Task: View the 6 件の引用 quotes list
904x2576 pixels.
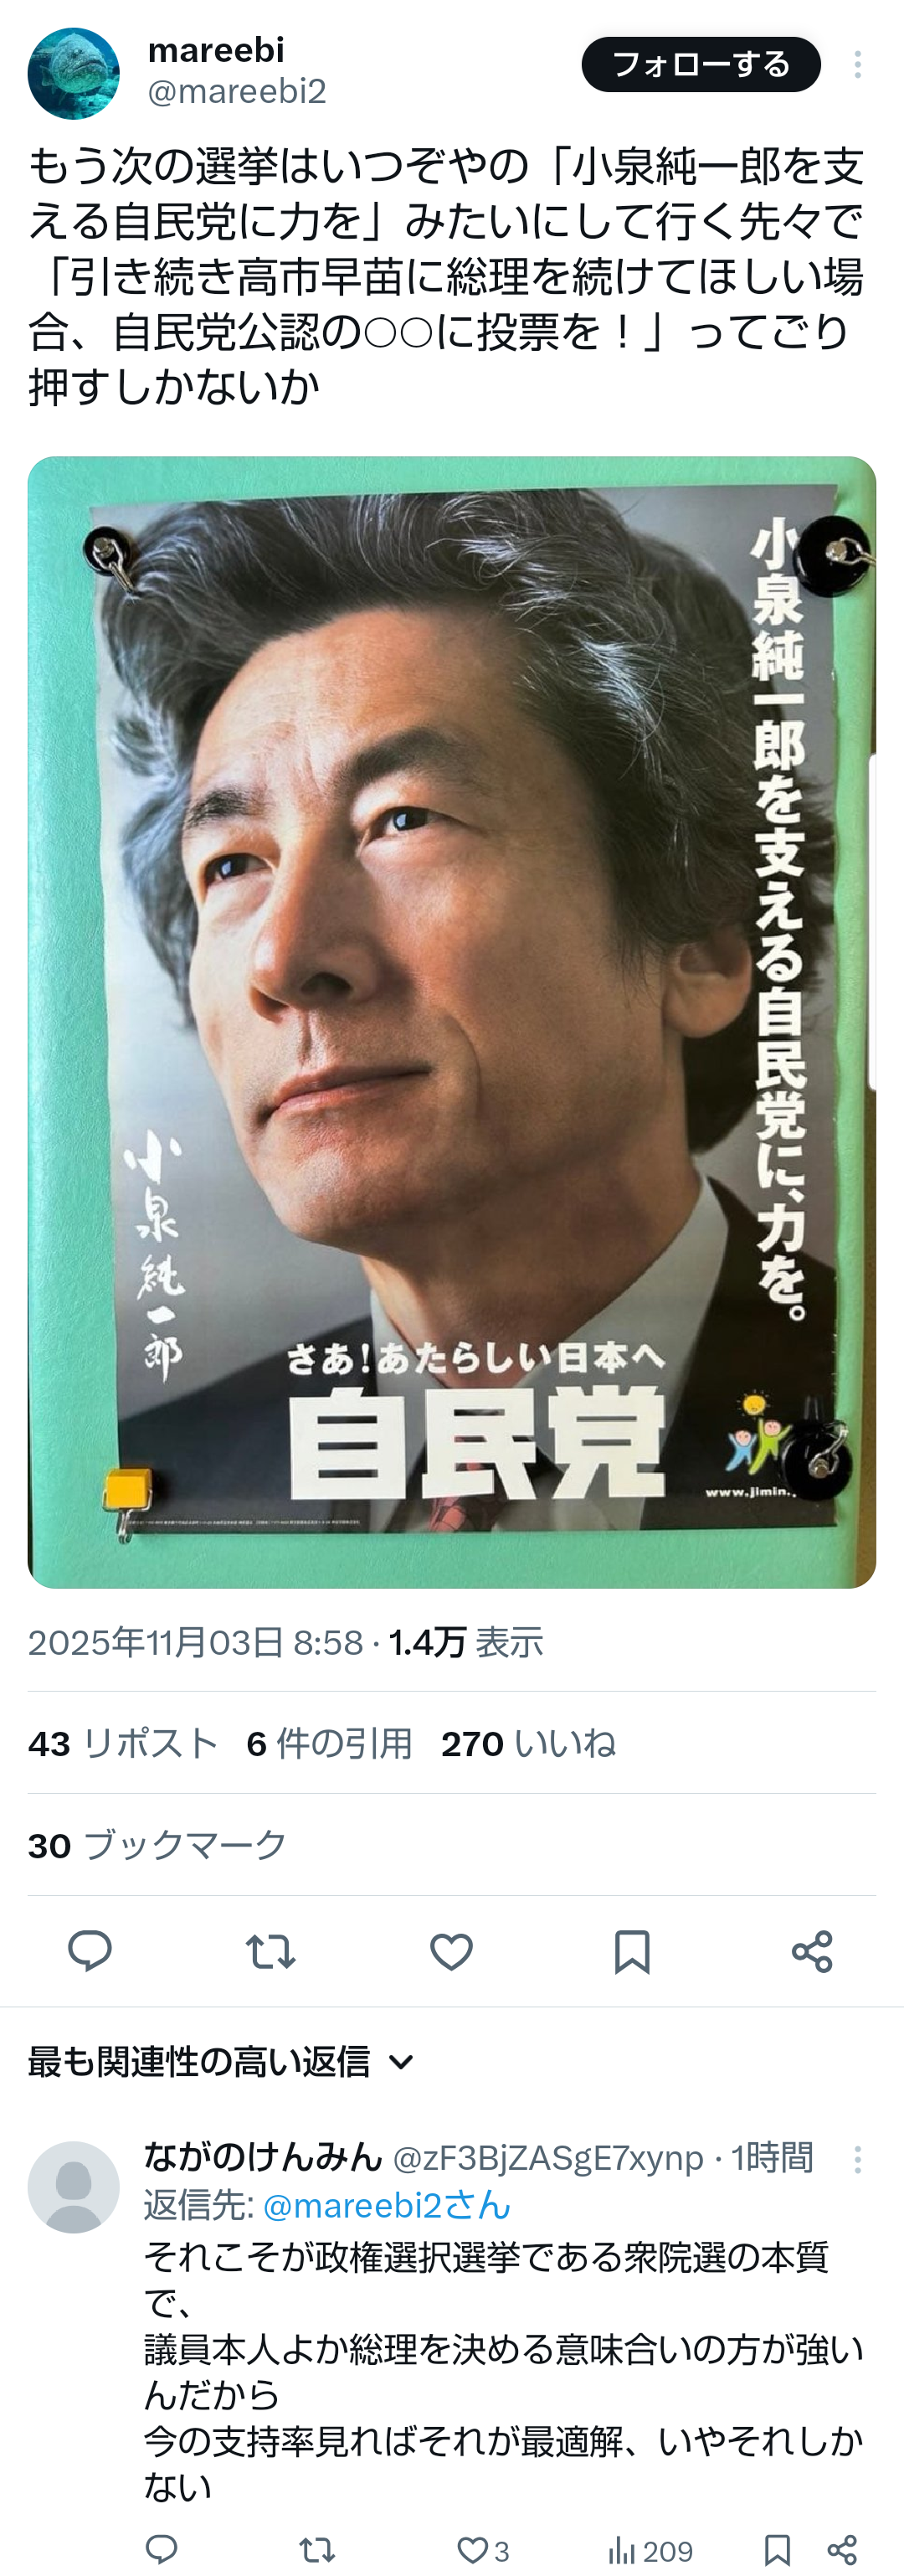Action: pos(329,1743)
